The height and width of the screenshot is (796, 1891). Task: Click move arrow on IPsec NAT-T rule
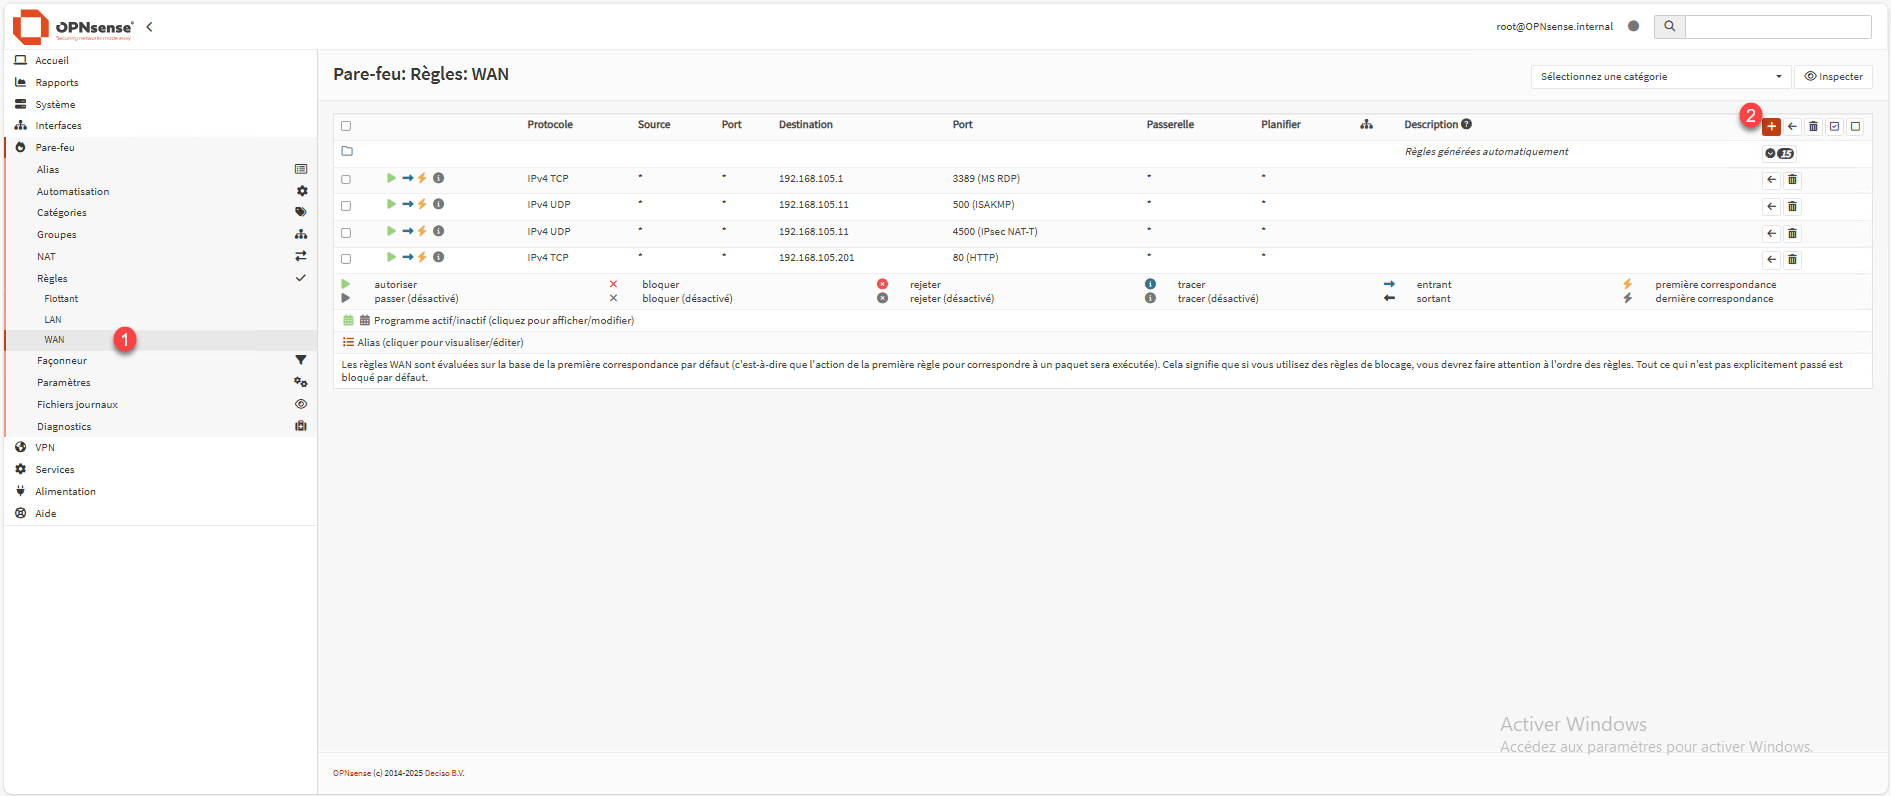pos(1771,233)
